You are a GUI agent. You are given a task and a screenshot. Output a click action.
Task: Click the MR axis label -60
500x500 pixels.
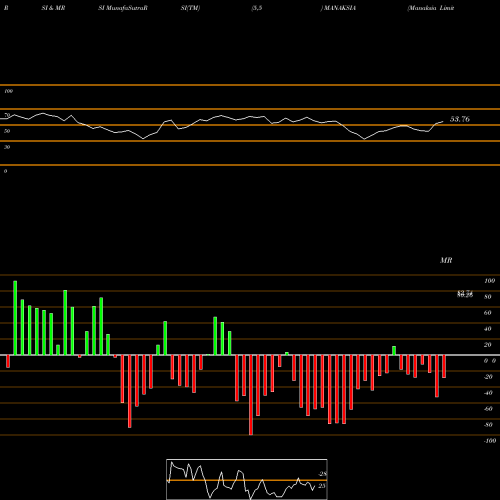488,409
